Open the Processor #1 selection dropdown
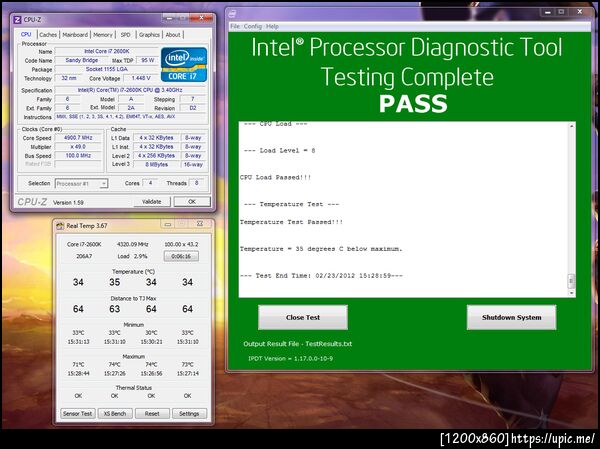The height and width of the screenshot is (449, 600). point(82,184)
